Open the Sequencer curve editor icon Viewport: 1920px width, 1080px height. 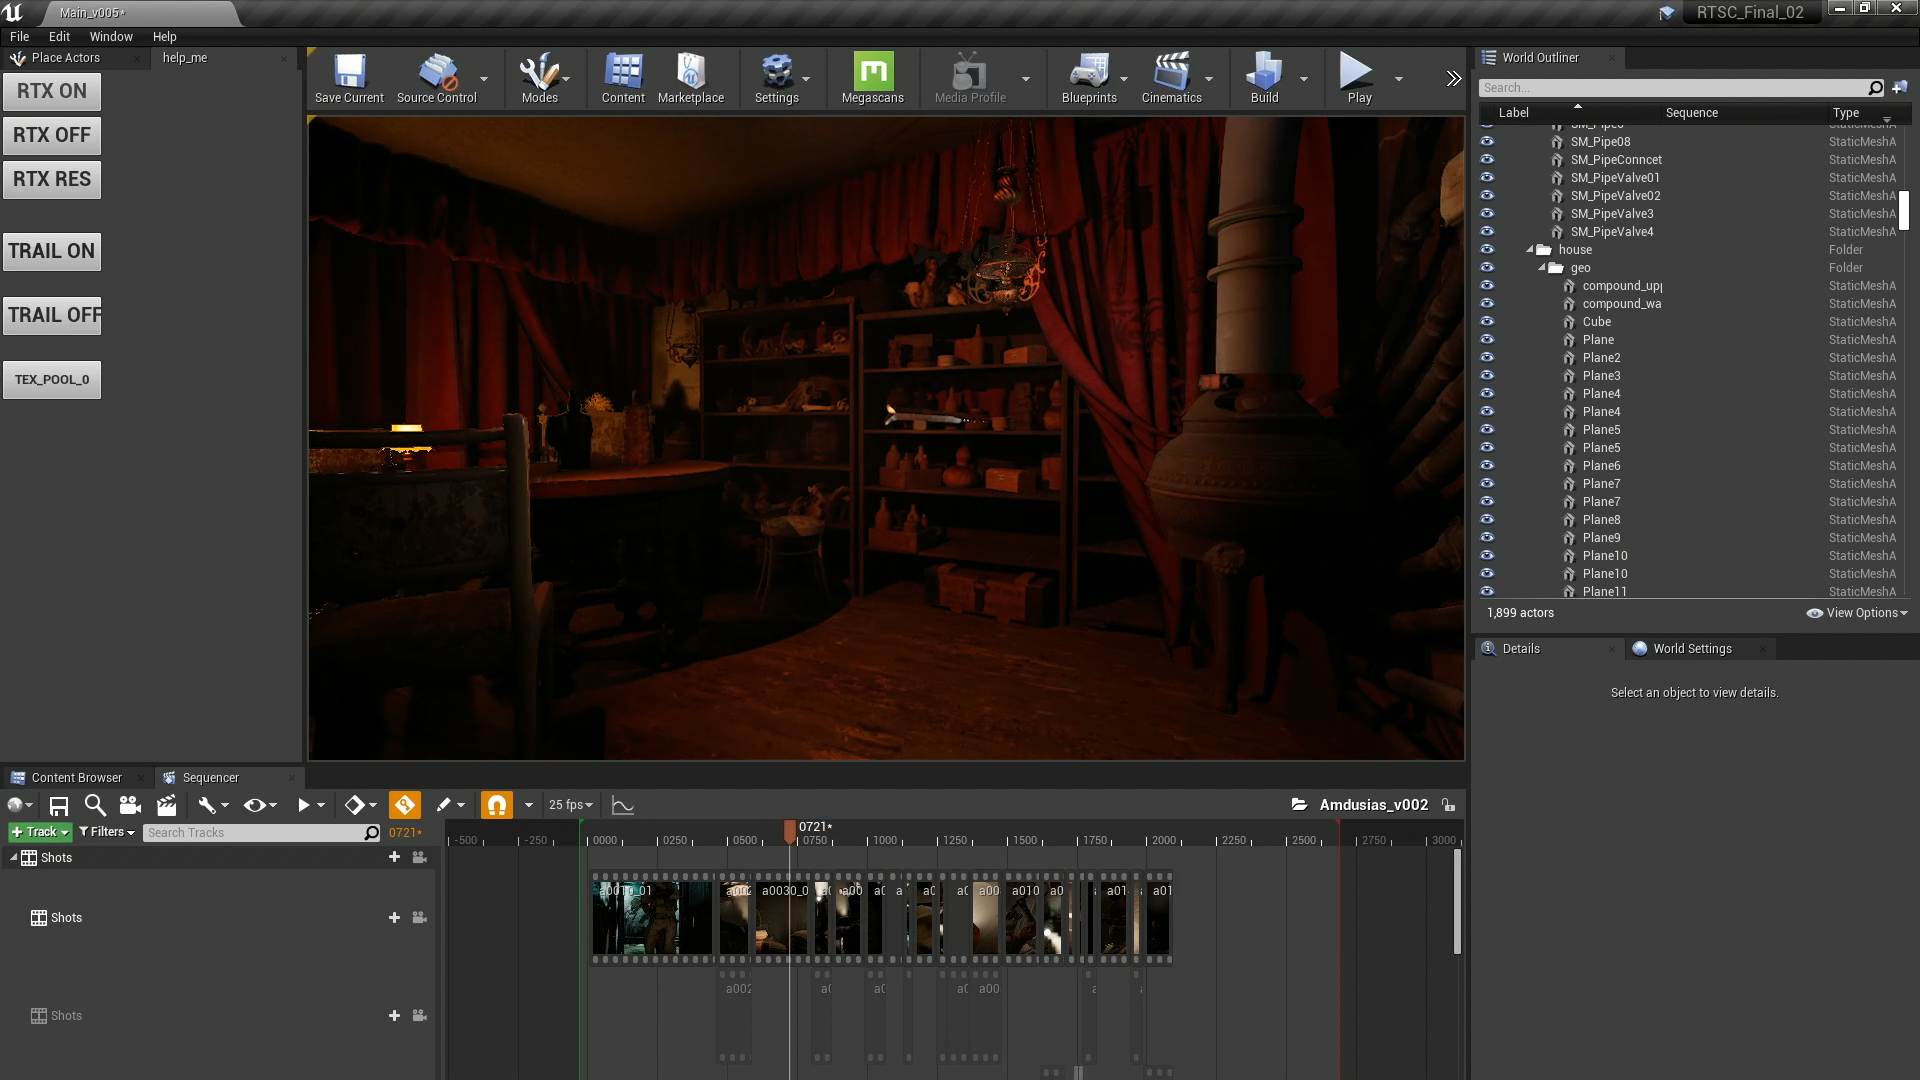pos(623,805)
